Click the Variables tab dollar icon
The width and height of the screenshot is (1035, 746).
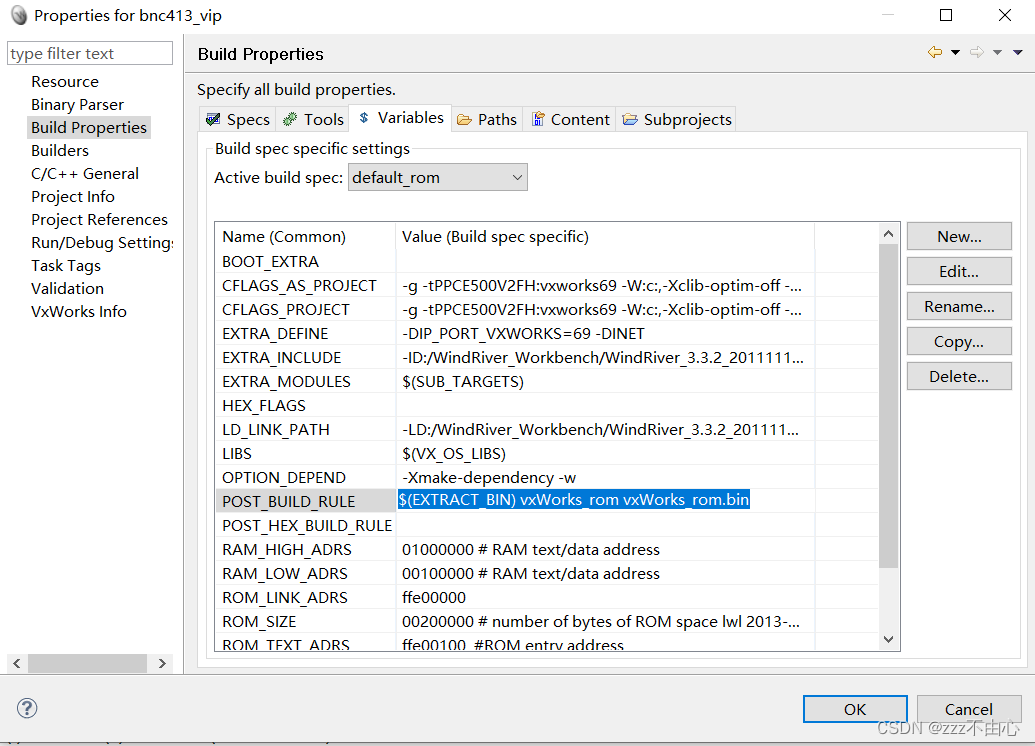click(364, 118)
